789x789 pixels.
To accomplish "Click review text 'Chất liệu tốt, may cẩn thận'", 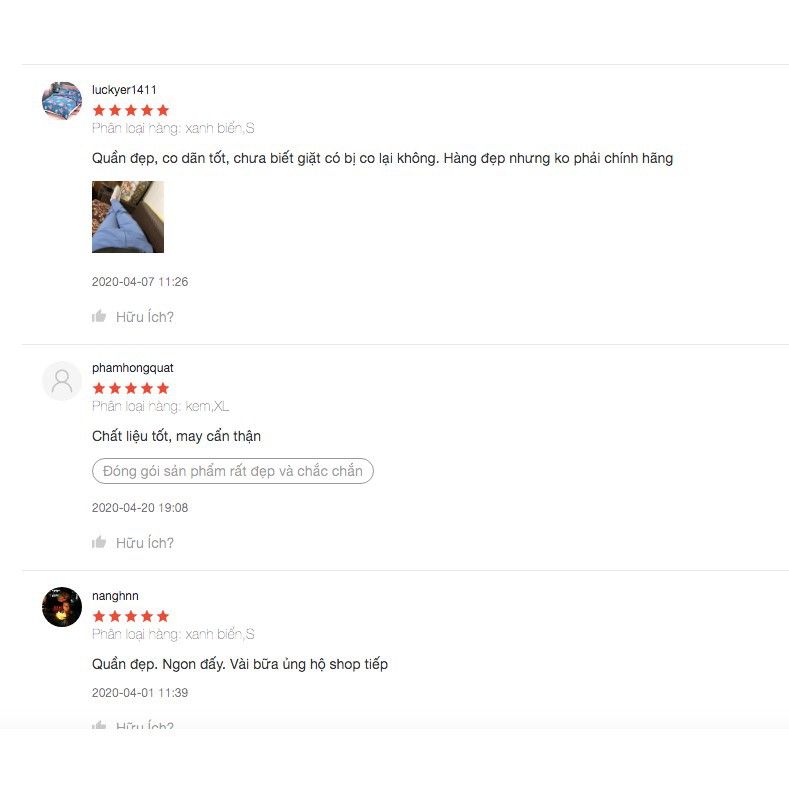I will pos(177,436).
